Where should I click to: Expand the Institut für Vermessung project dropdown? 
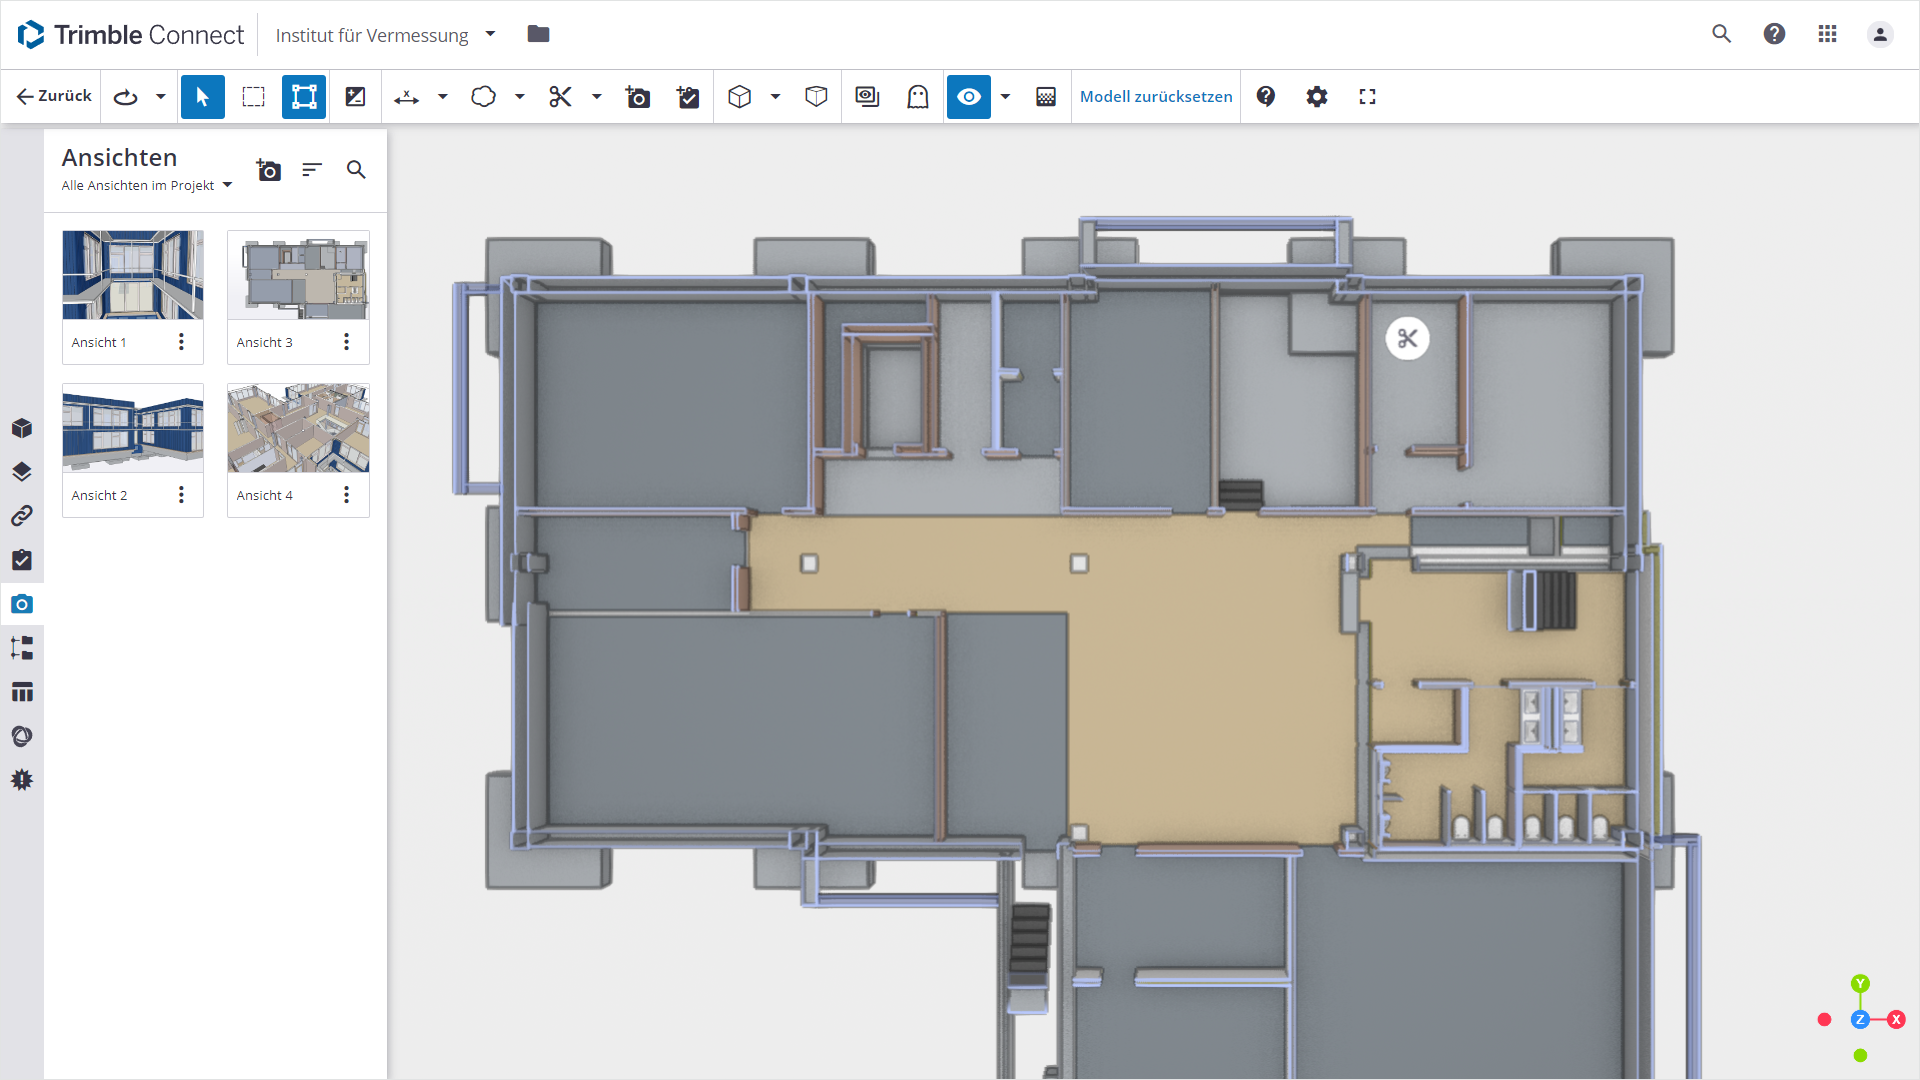[490, 35]
